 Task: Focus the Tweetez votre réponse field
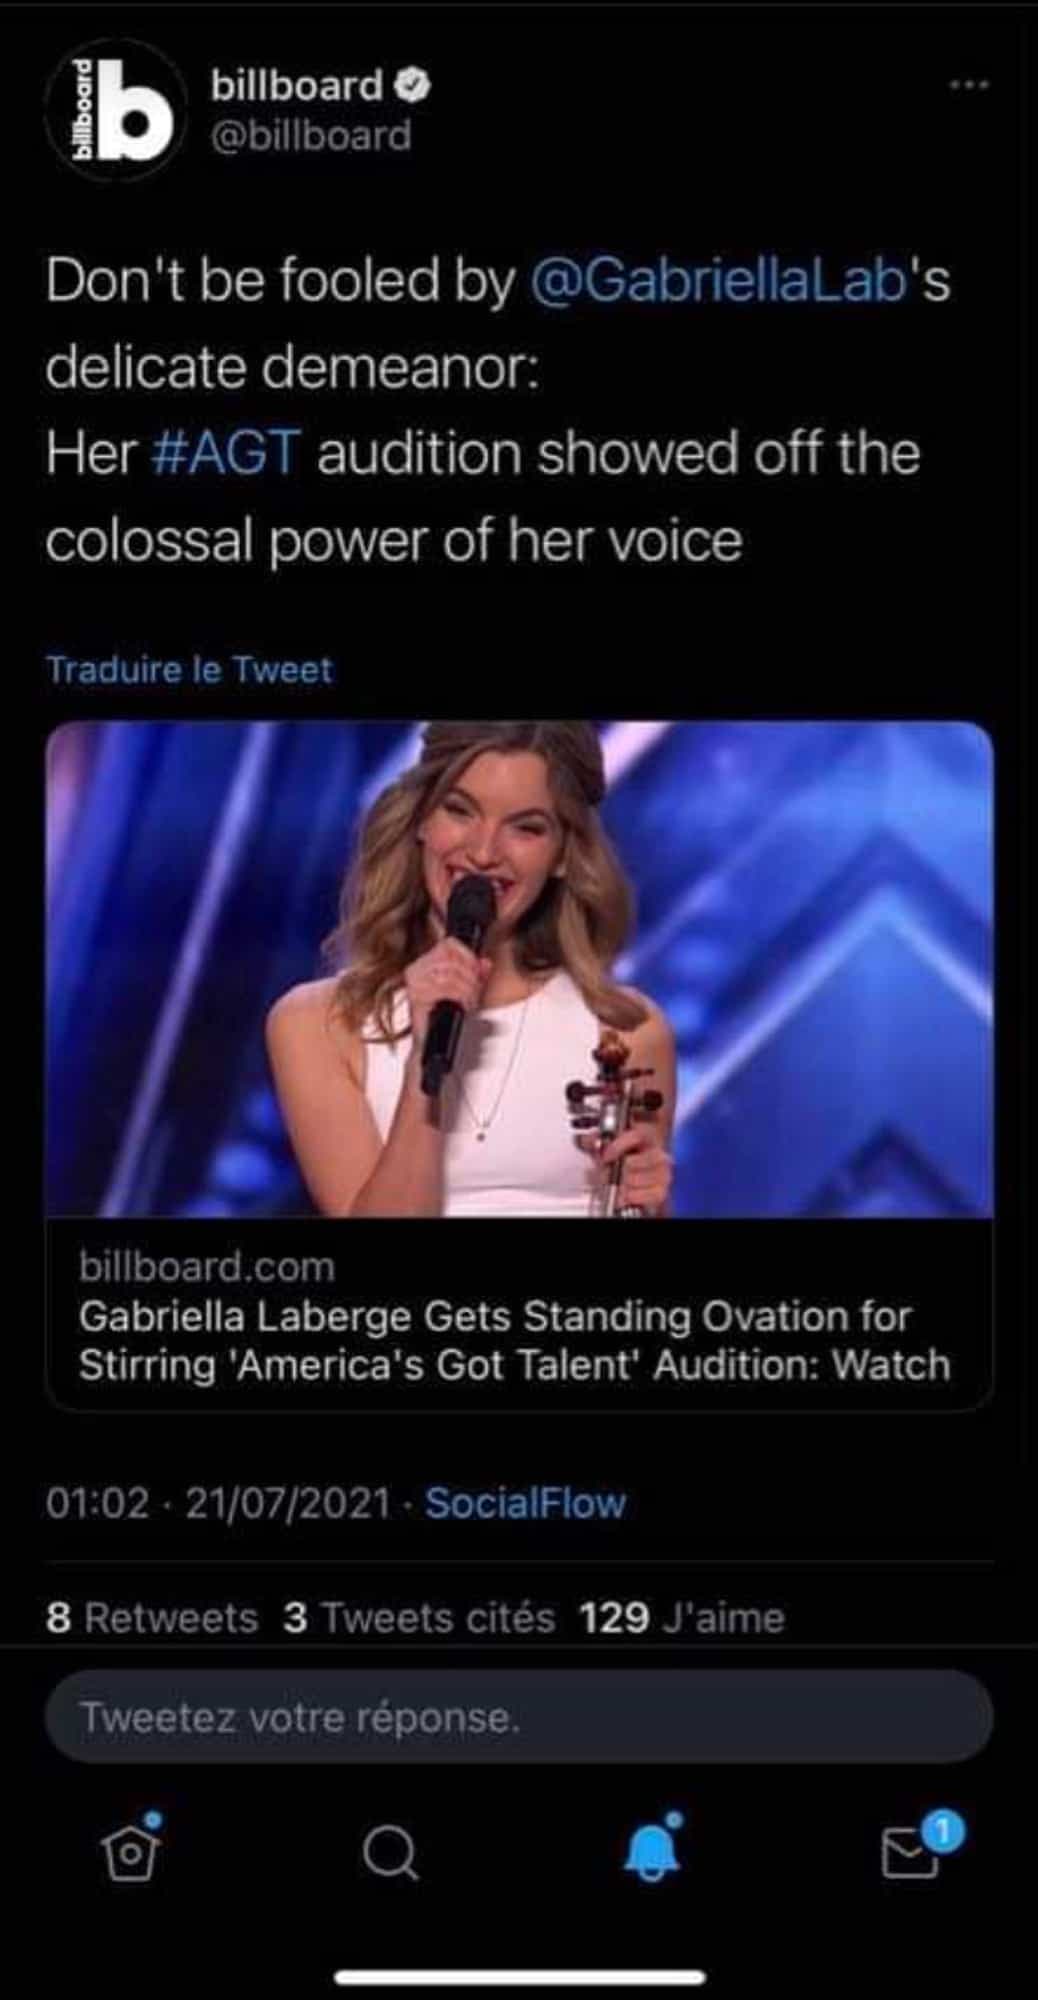pyautogui.click(x=519, y=1717)
